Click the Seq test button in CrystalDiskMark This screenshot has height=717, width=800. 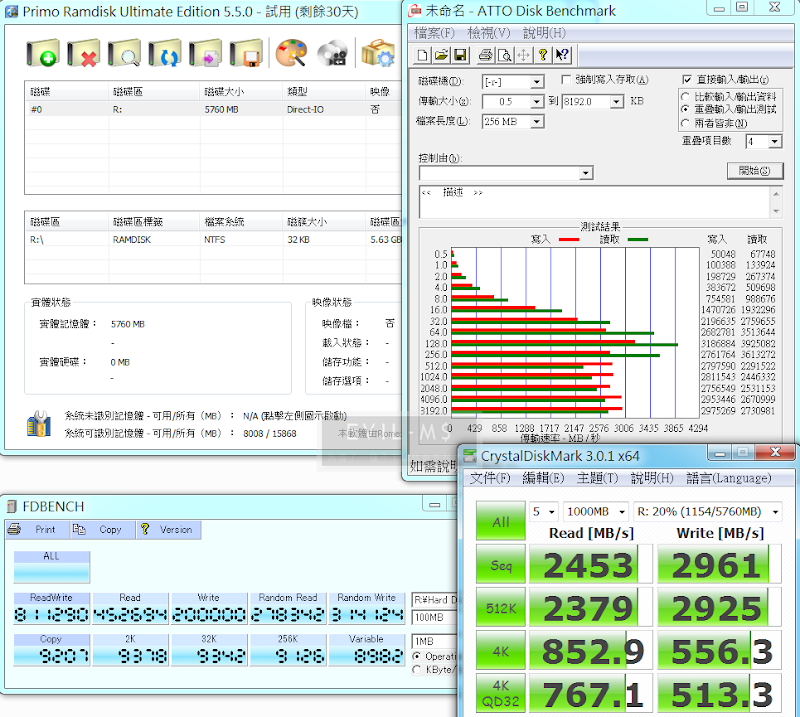point(501,564)
